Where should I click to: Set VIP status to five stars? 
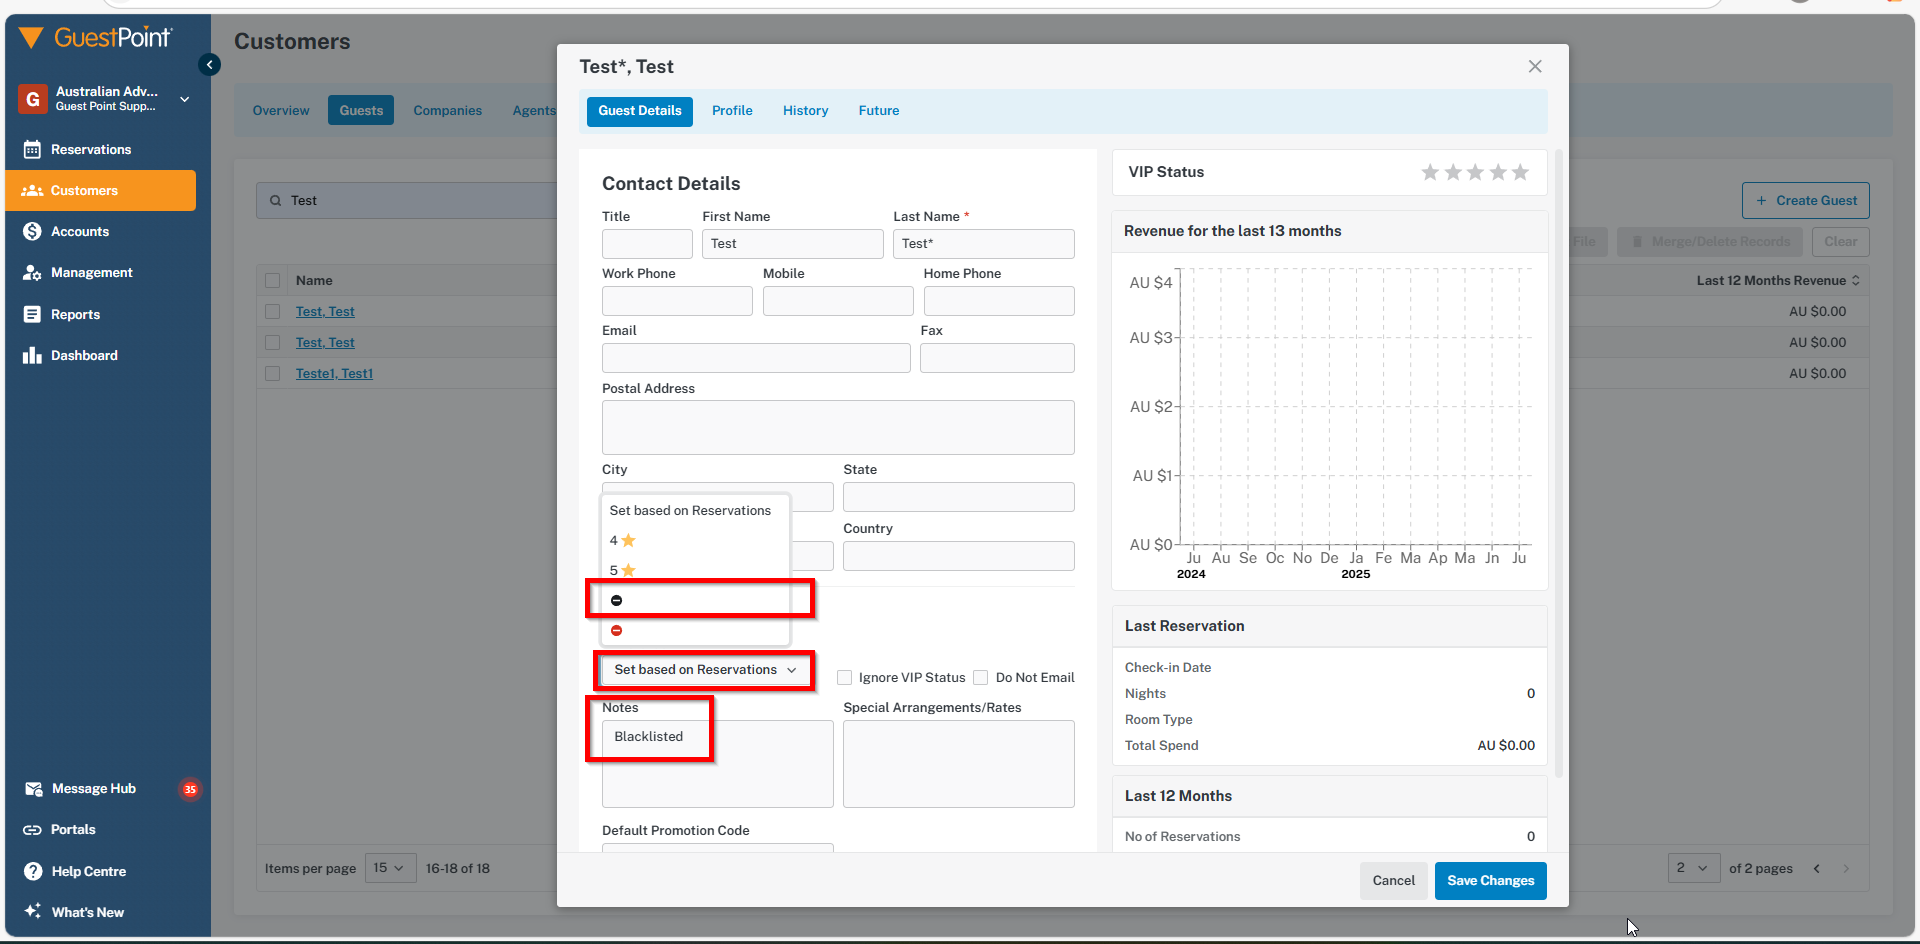click(x=1520, y=172)
